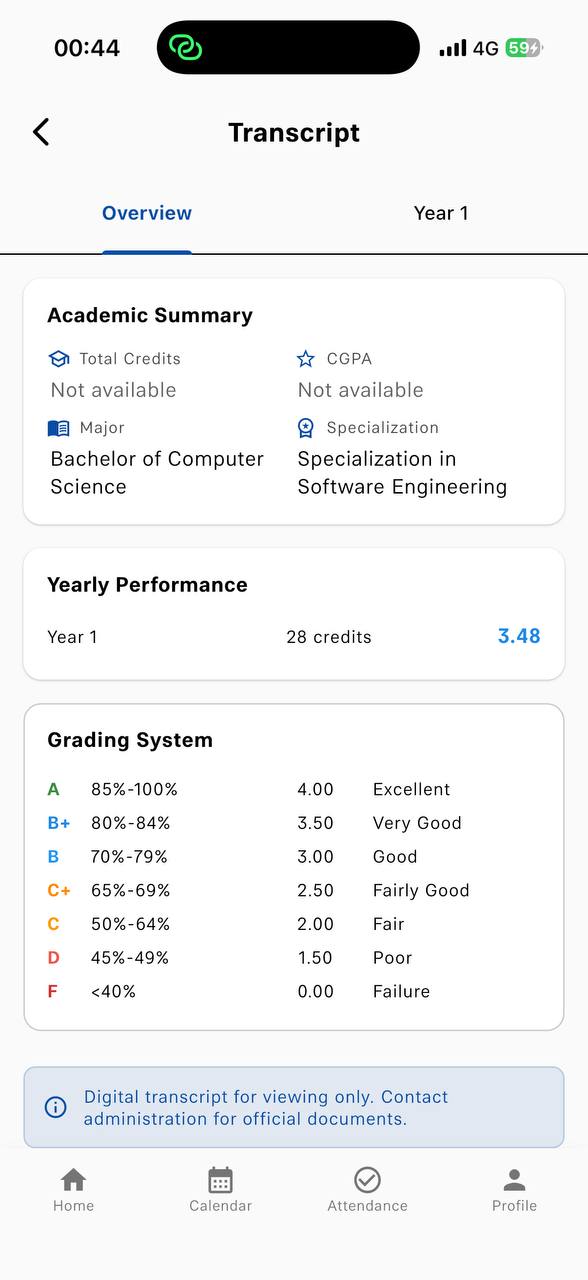588x1280 pixels.
Task: Open Attendance from the bottom navigation
Action: pos(367,1186)
